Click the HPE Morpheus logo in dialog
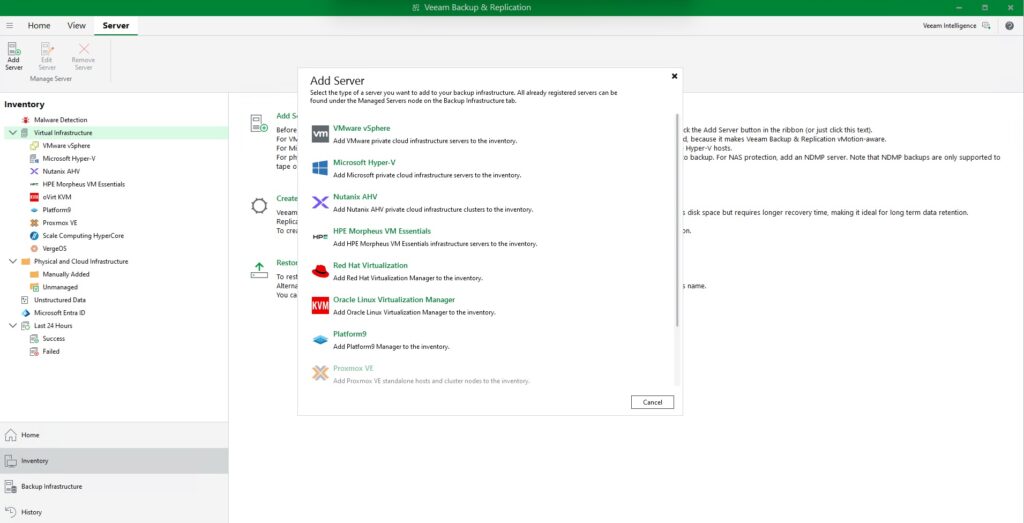 click(x=320, y=236)
